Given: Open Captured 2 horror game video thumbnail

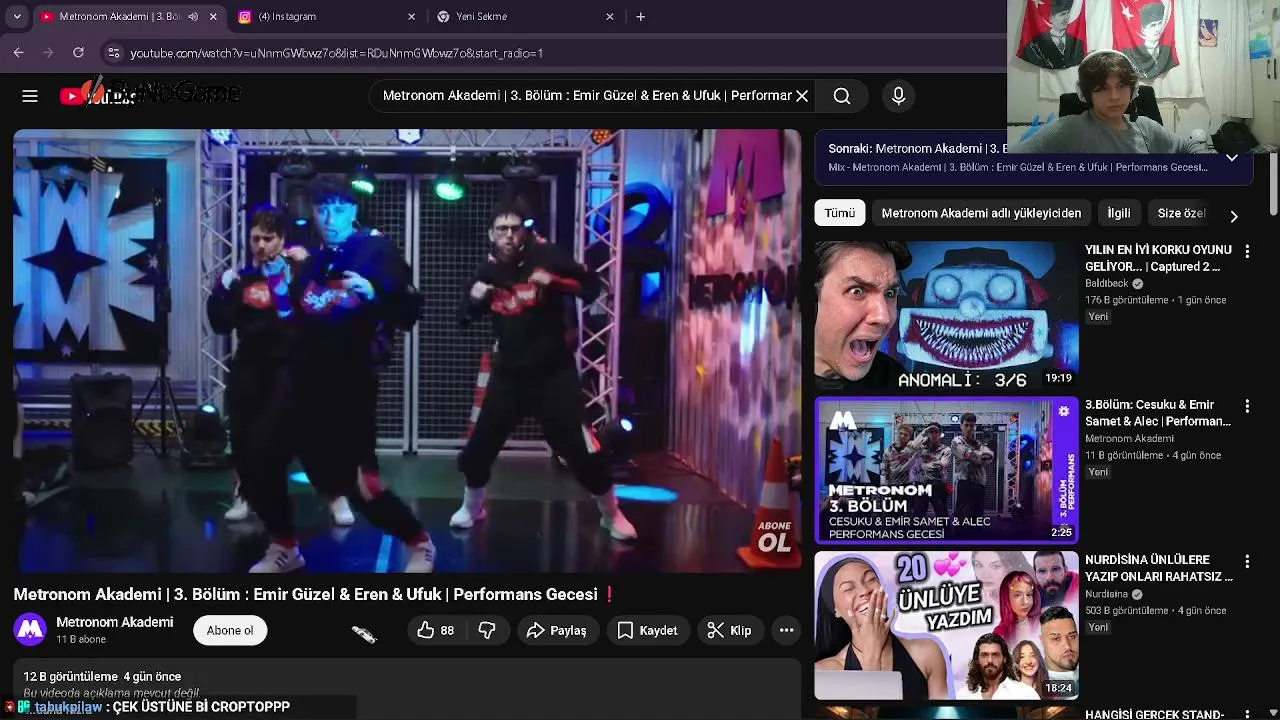Looking at the screenshot, I should (x=946, y=315).
